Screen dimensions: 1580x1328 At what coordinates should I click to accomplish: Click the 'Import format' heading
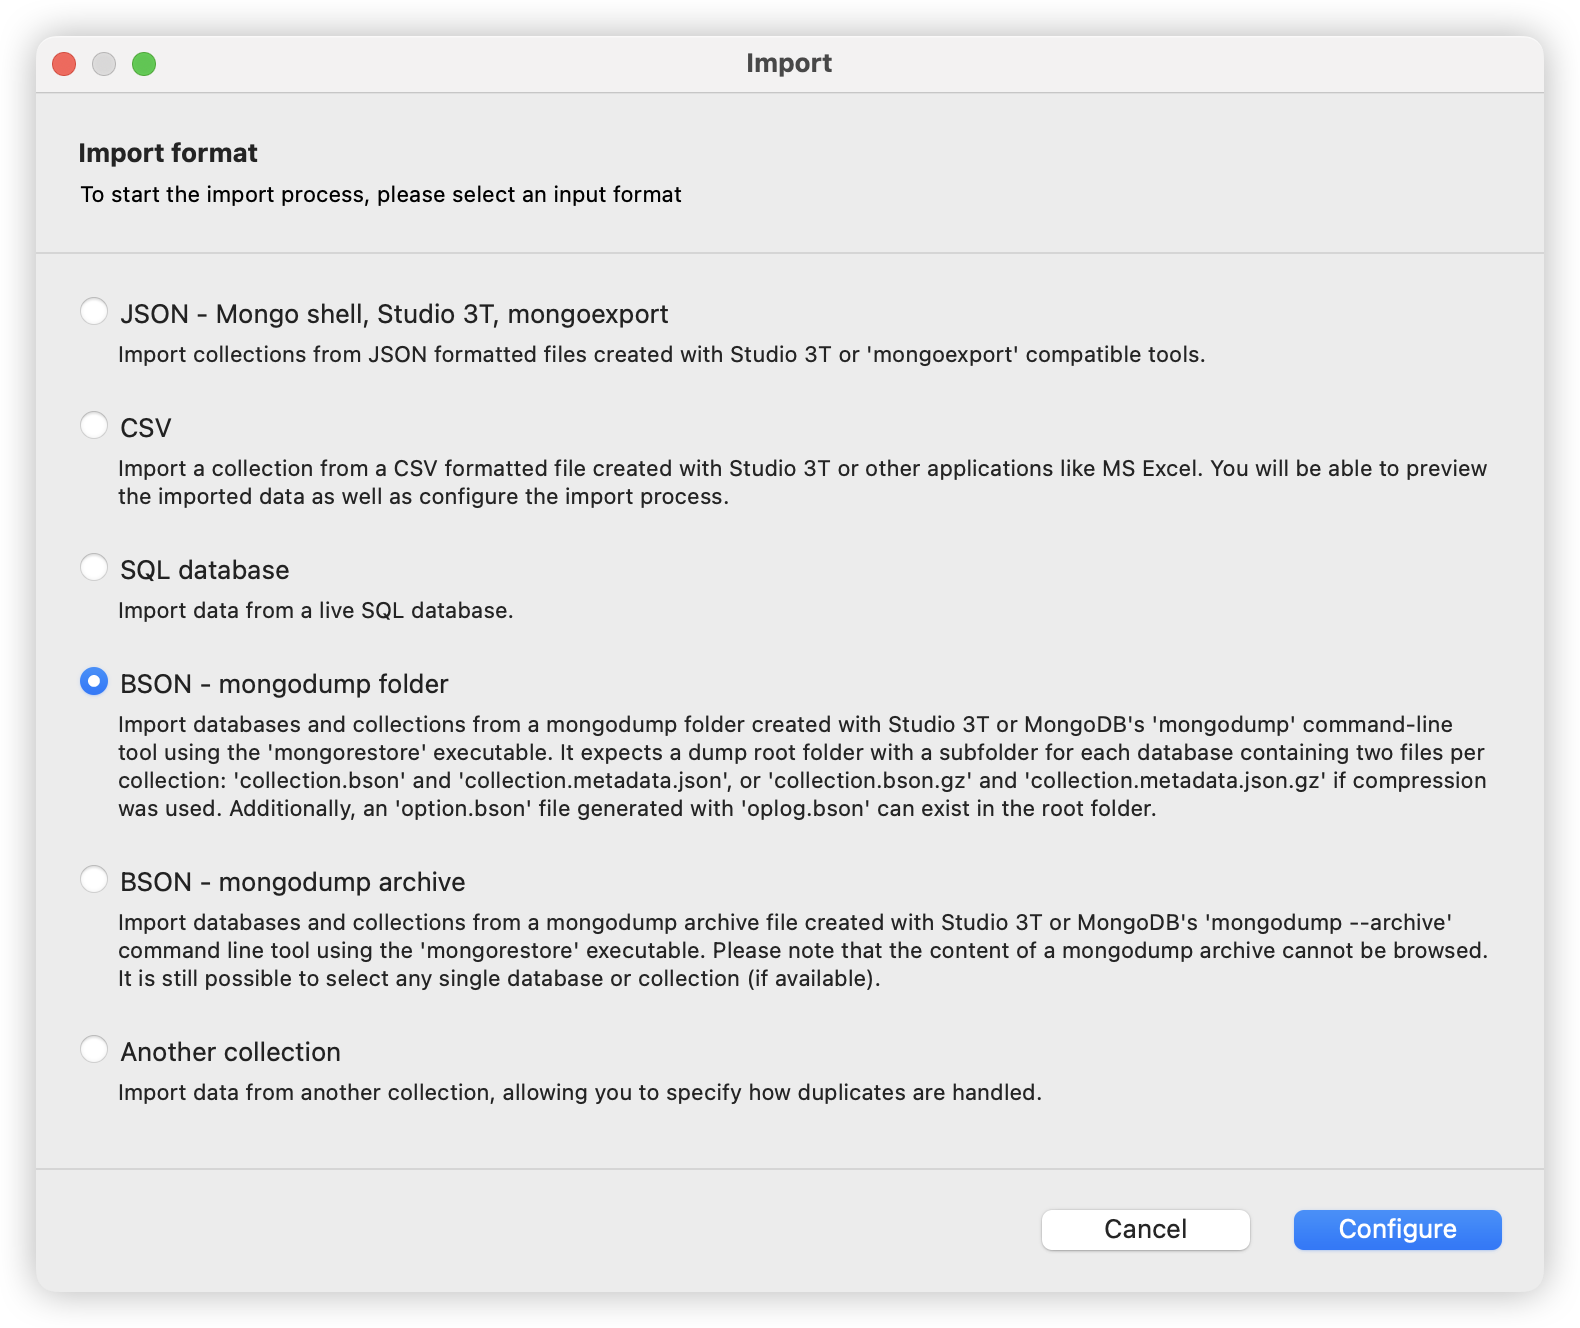[168, 153]
